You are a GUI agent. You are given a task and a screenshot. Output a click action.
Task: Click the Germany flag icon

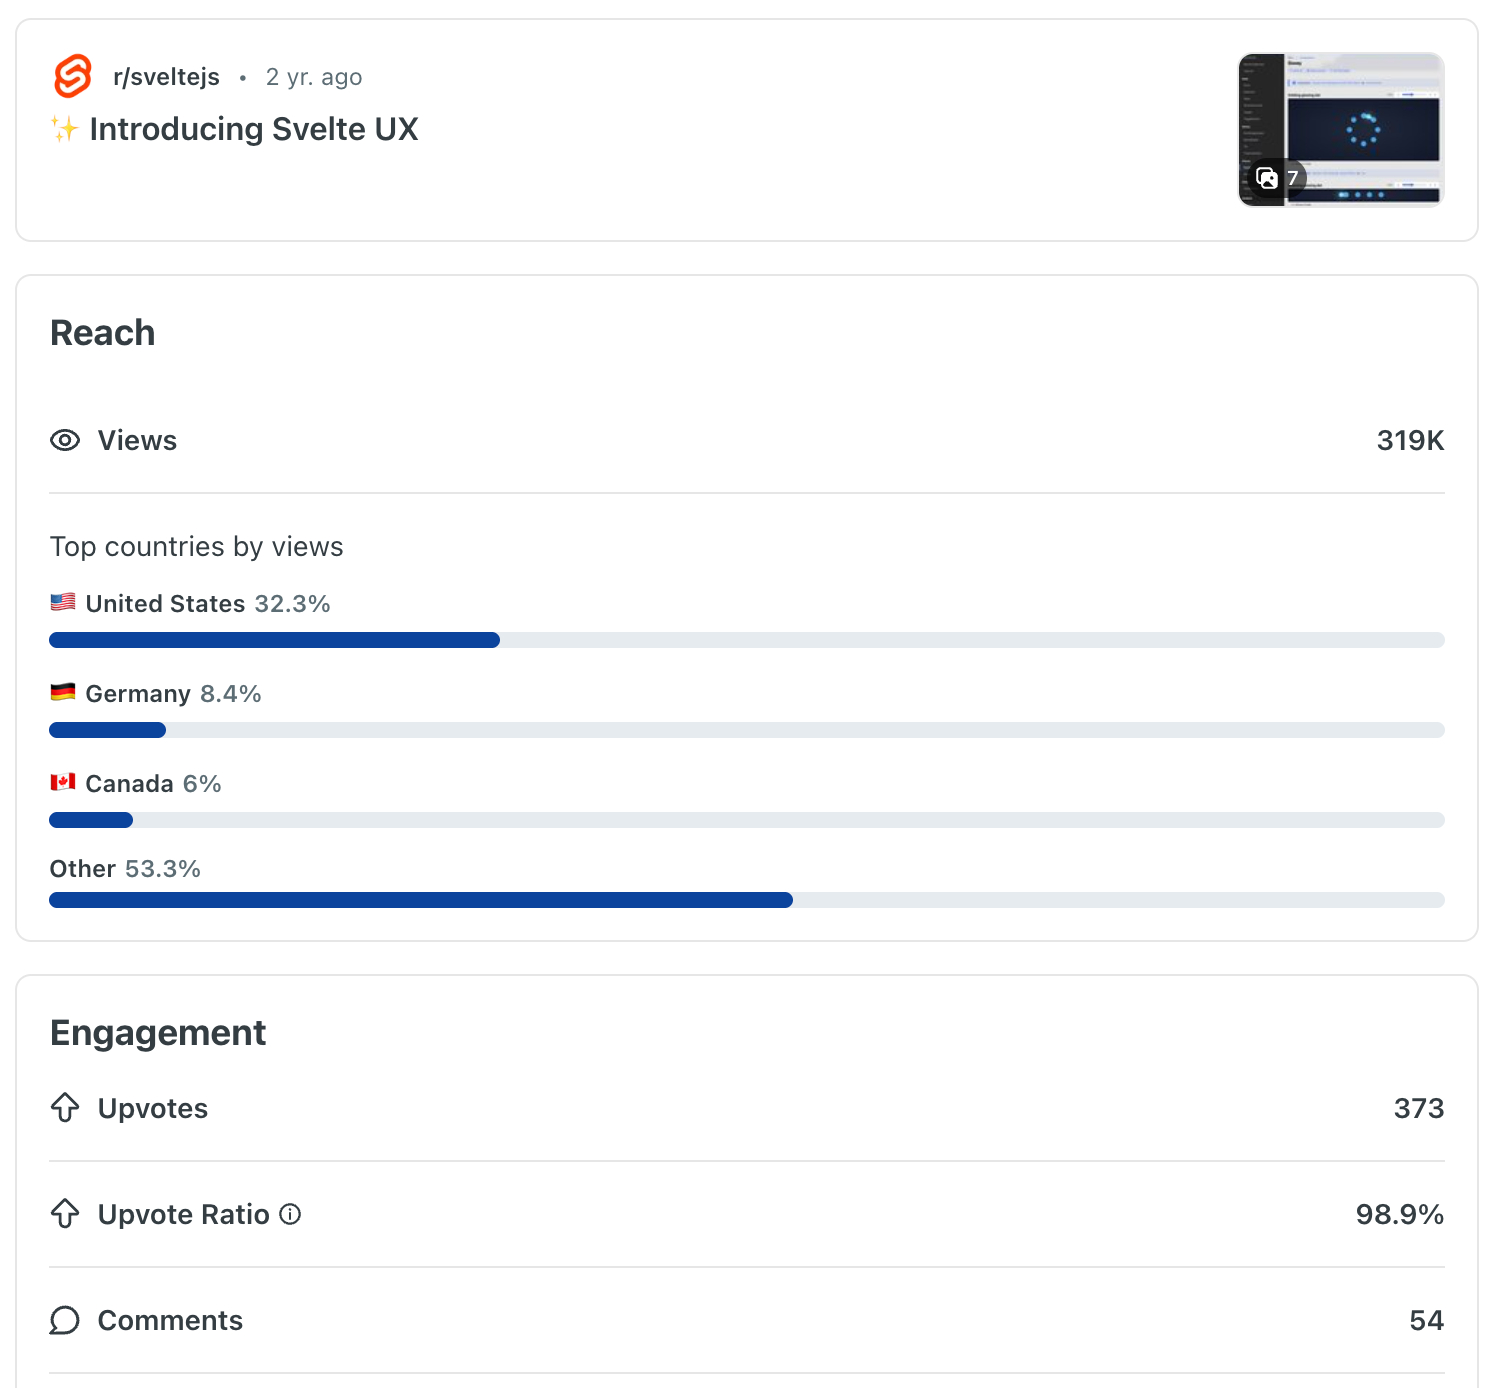63,692
